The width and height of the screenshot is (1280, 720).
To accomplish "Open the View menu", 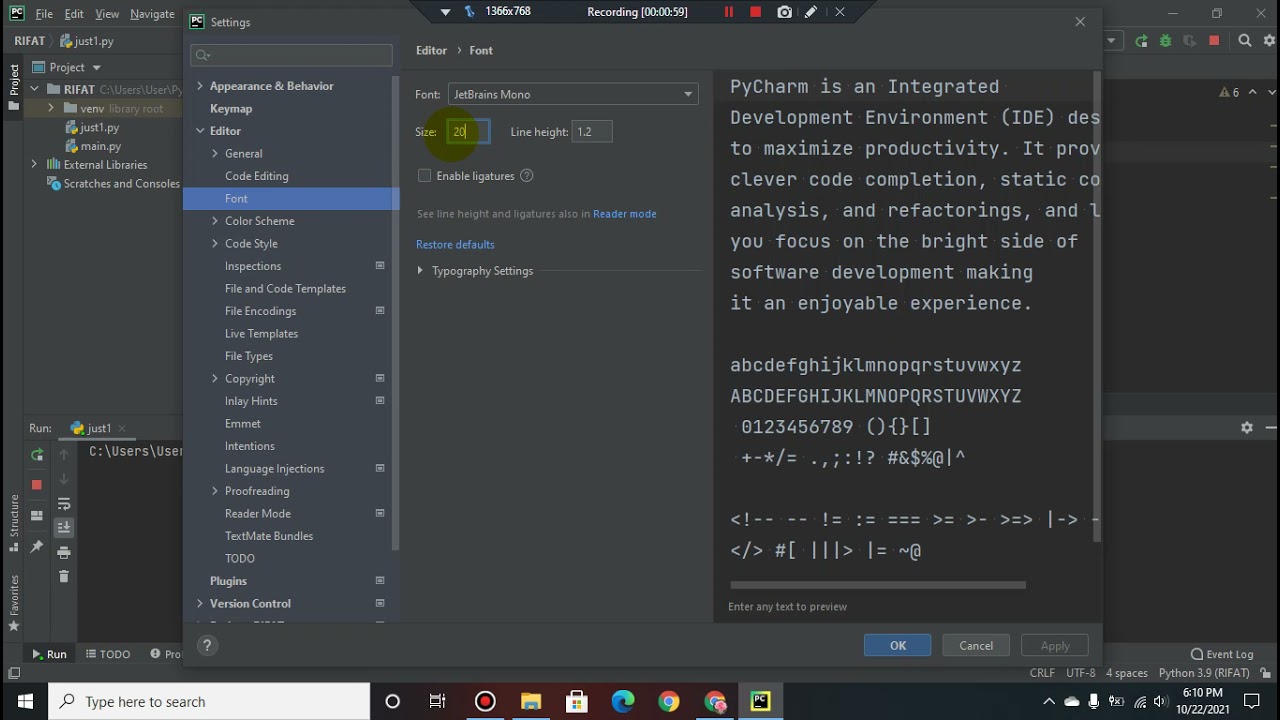I will coord(107,14).
